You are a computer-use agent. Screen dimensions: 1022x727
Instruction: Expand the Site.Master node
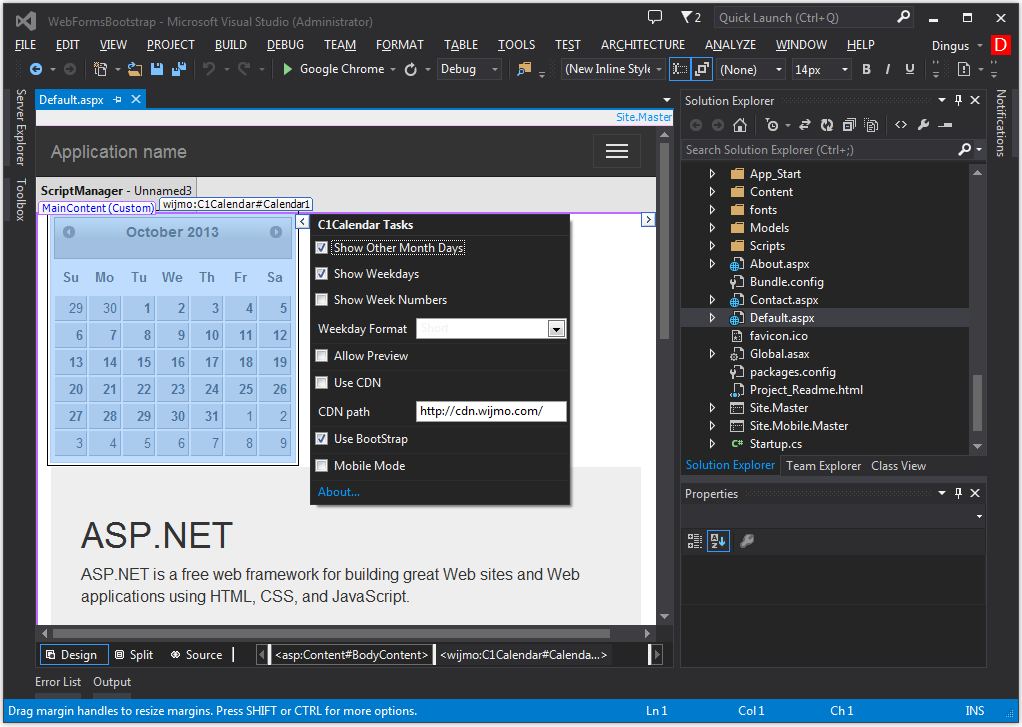712,408
